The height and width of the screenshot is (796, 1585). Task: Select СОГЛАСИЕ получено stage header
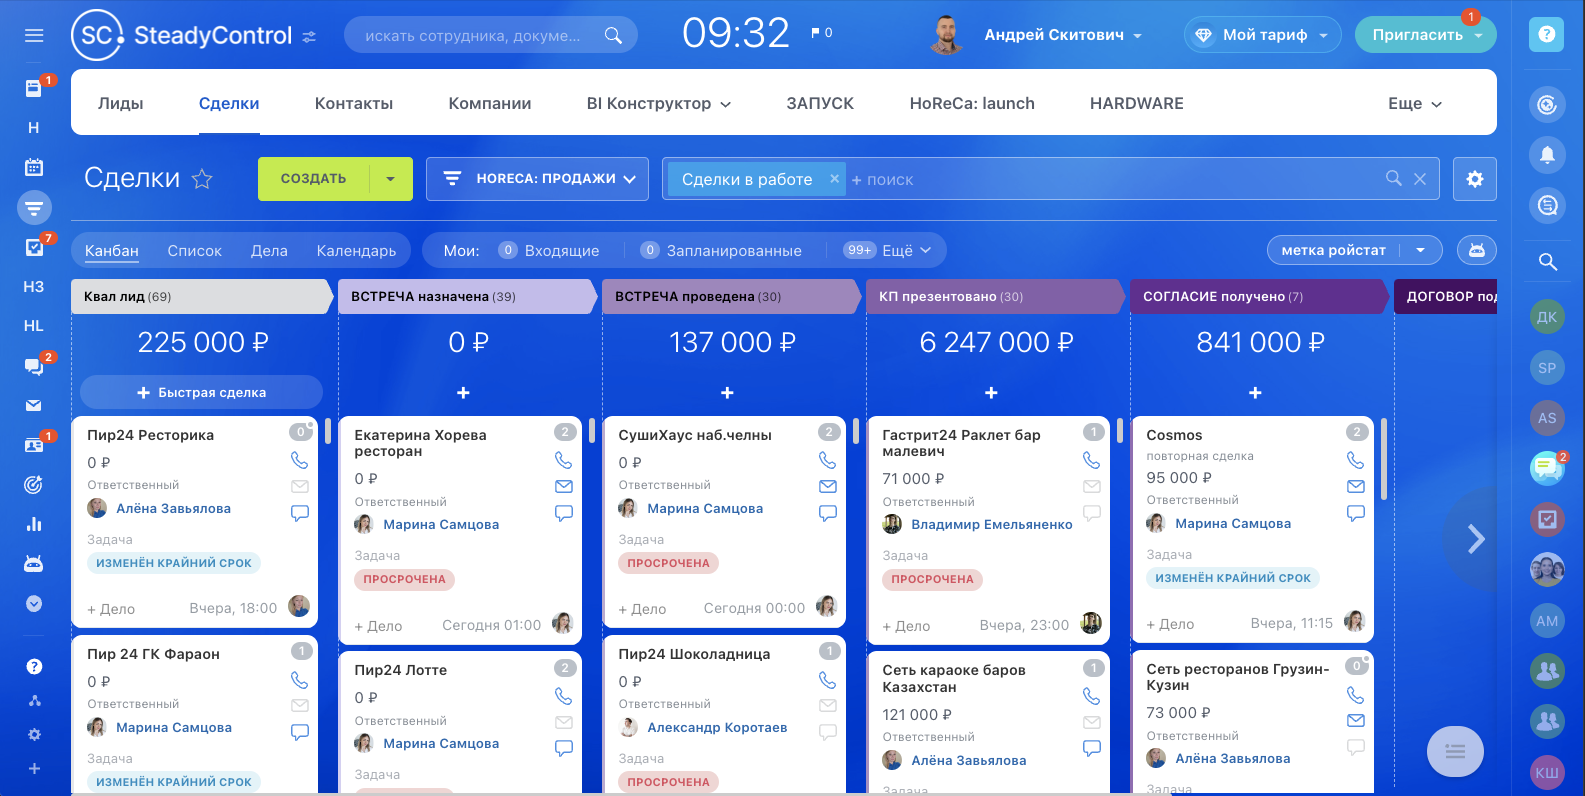[1258, 296]
